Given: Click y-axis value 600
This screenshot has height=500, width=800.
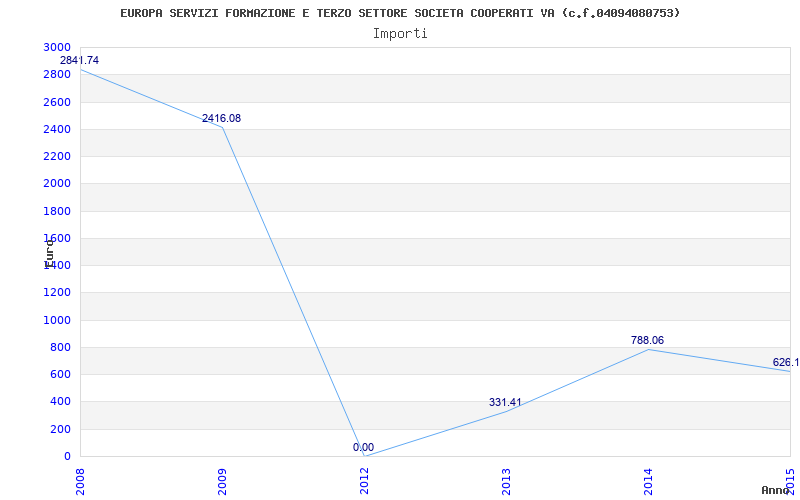Looking at the screenshot, I should point(61,374).
